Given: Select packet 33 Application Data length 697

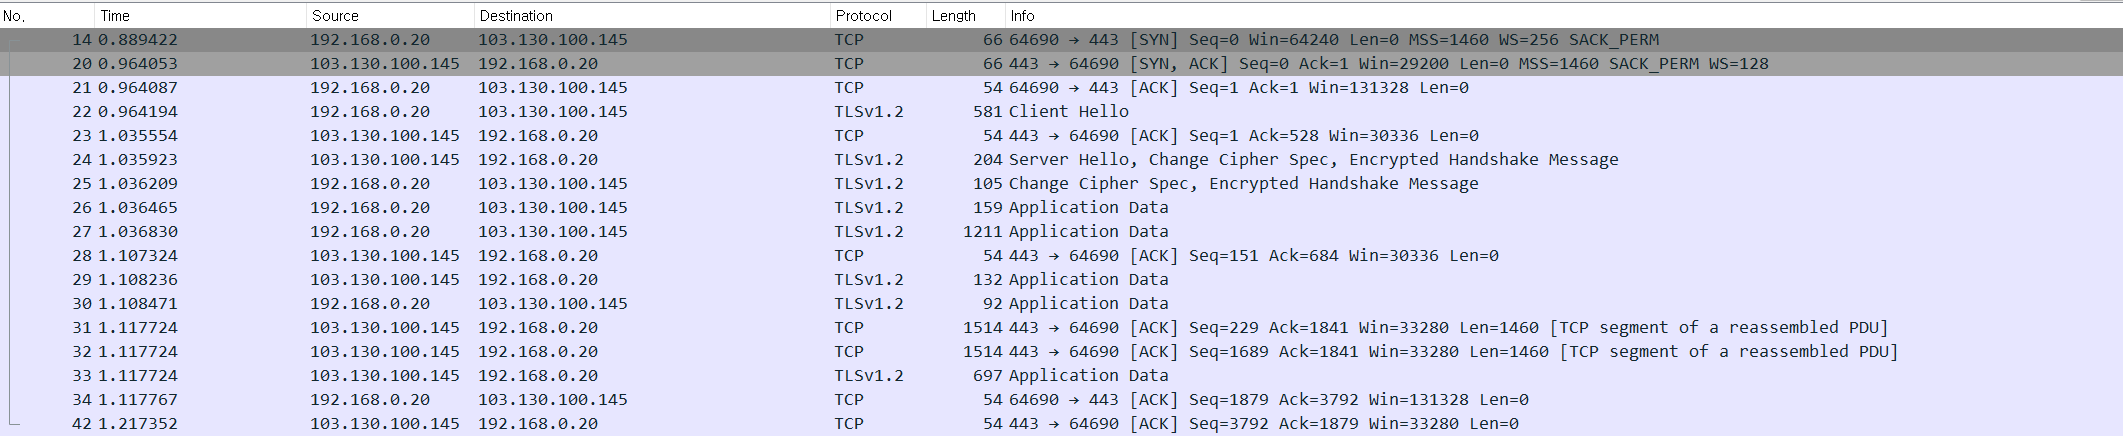Looking at the screenshot, I should pyautogui.click(x=1061, y=376).
